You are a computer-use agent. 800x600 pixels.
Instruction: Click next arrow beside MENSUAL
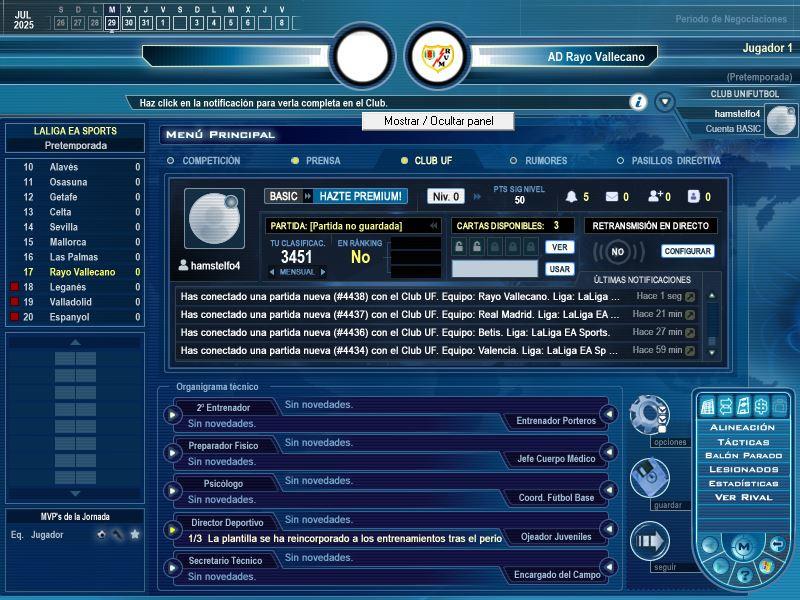point(322,272)
